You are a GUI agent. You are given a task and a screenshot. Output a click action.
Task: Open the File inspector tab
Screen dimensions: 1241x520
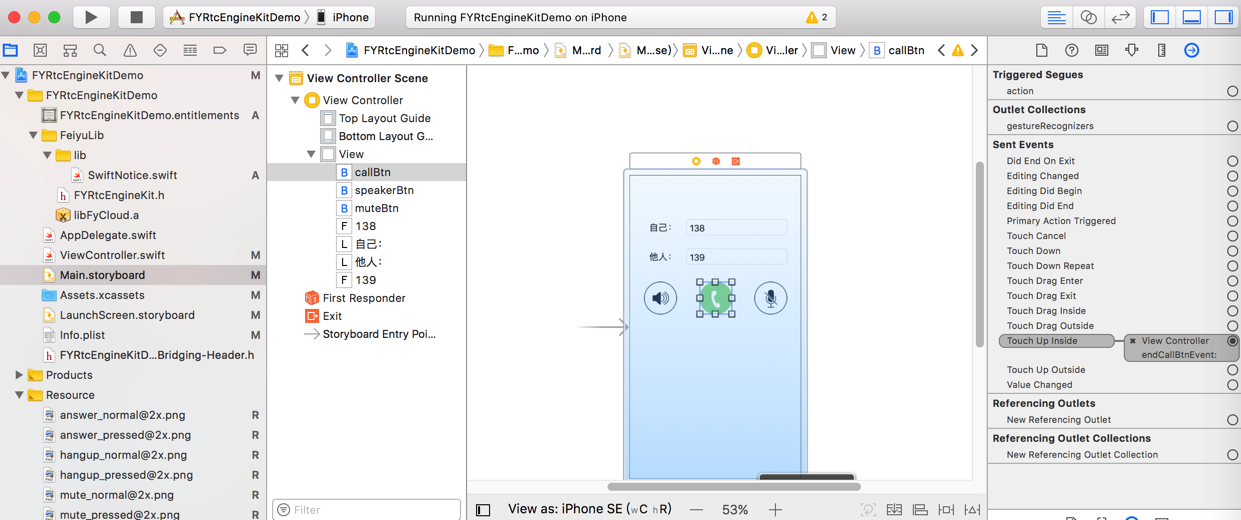[1041, 50]
